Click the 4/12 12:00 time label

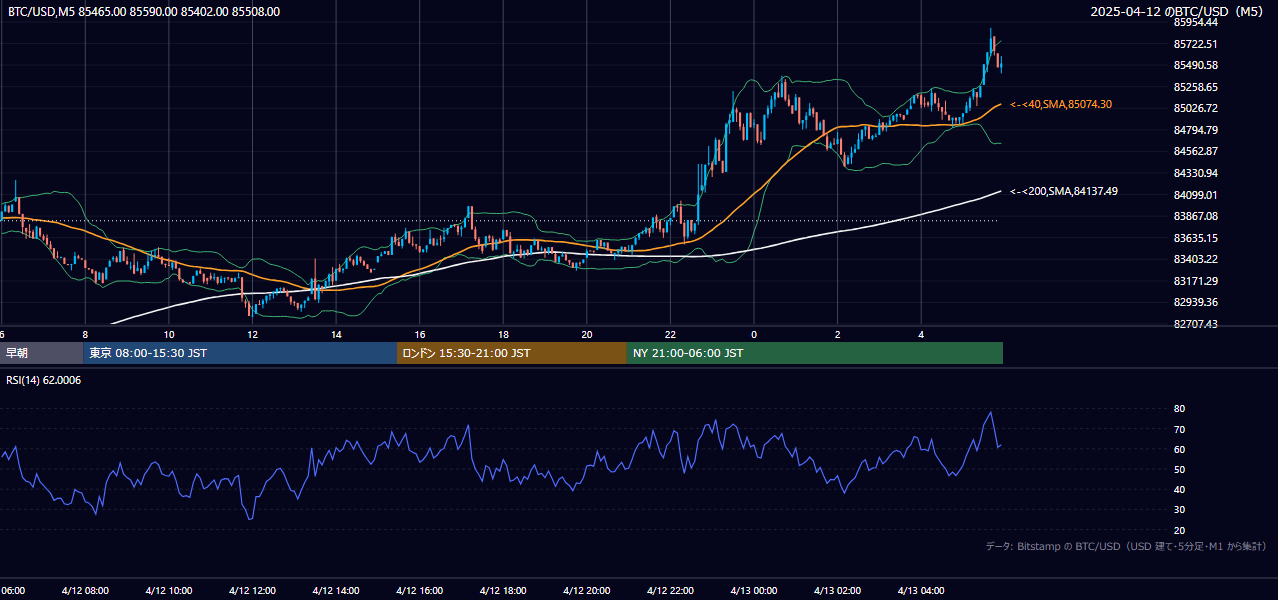click(x=252, y=591)
